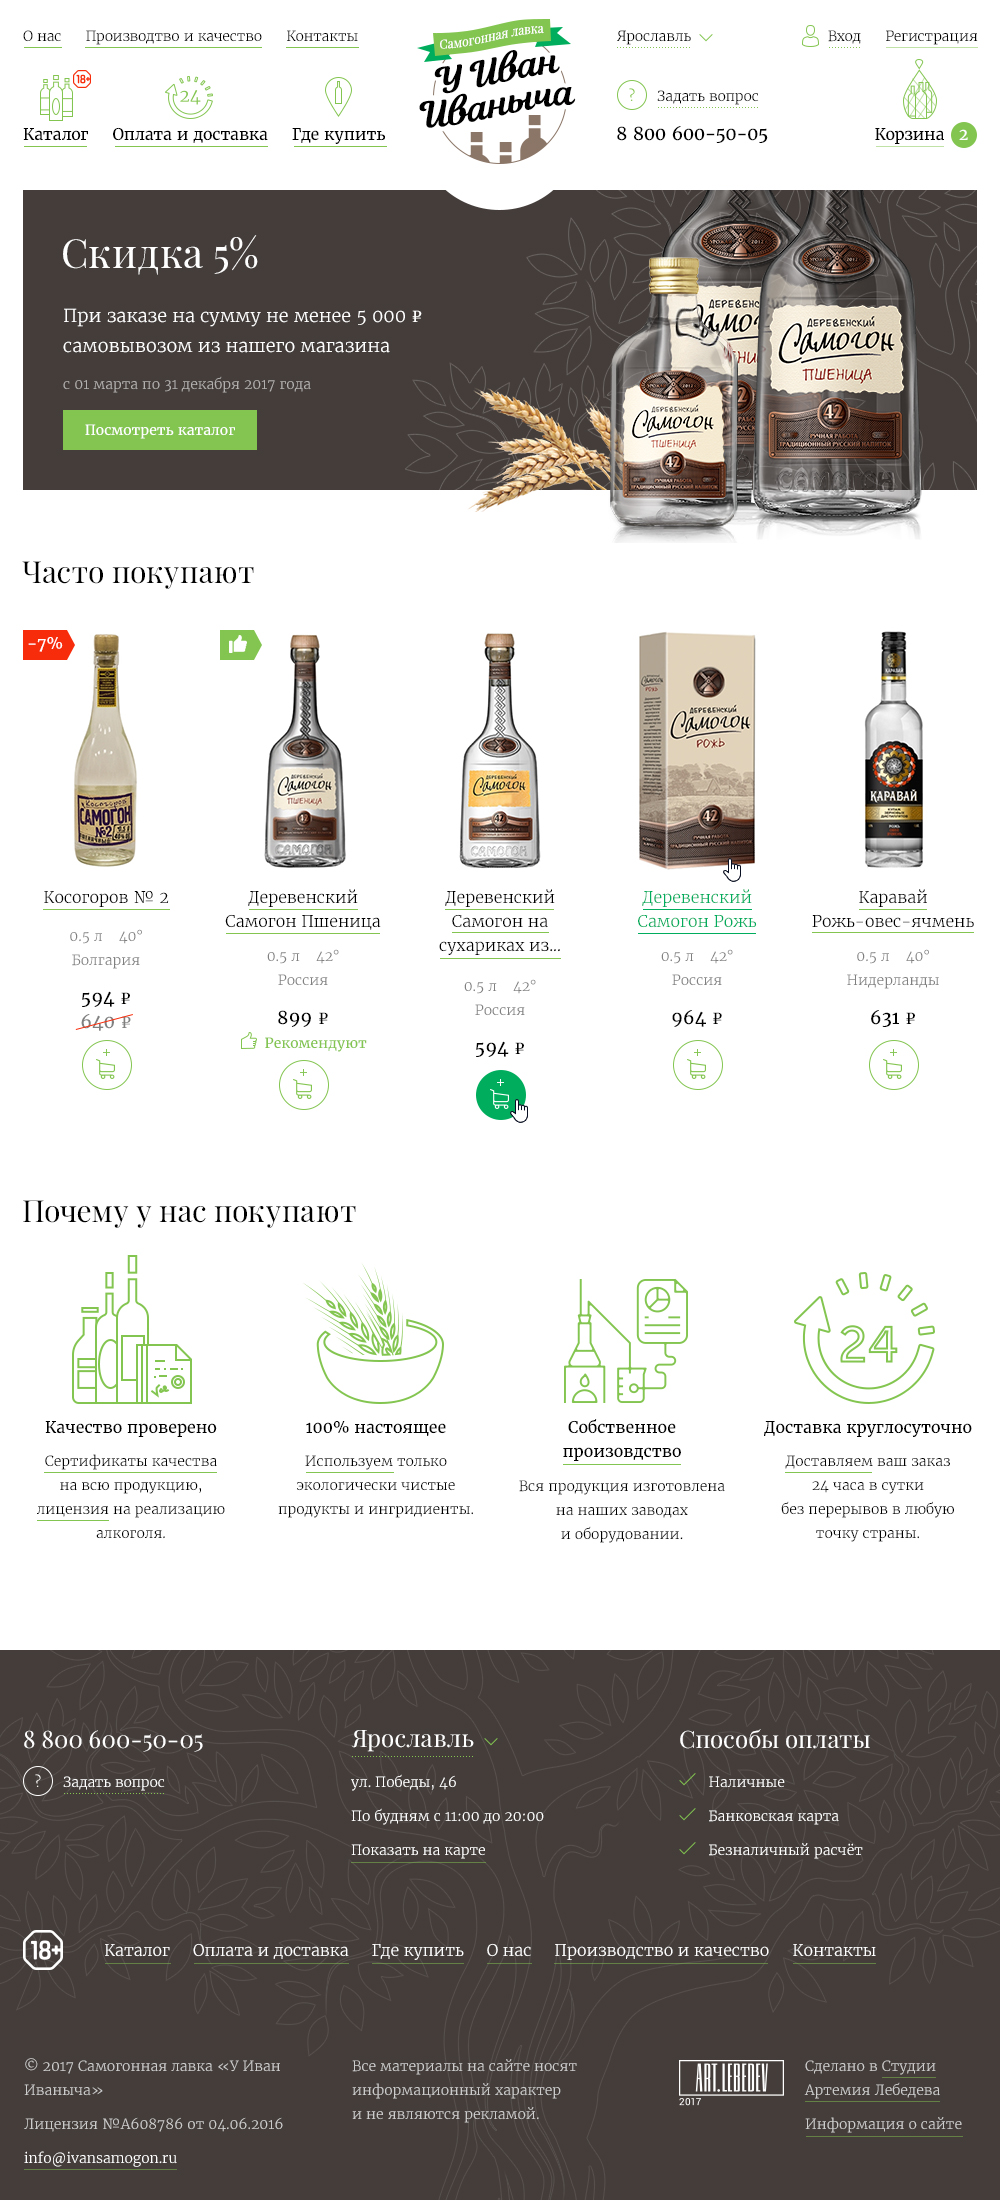This screenshot has height=2200, width=1000.
Task: Follow the Показать на карте link
Action: 418,1850
